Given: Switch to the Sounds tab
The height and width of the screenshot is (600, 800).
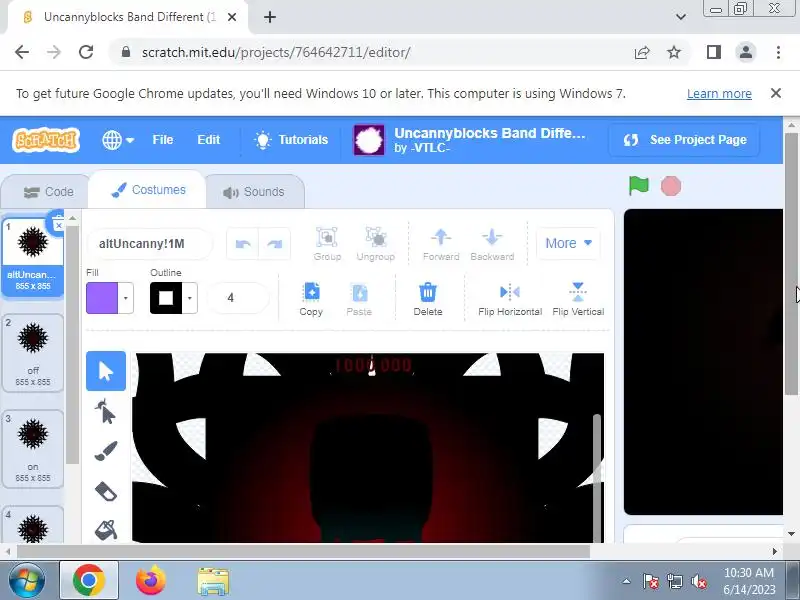Looking at the screenshot, I should [x=254, y=192].
